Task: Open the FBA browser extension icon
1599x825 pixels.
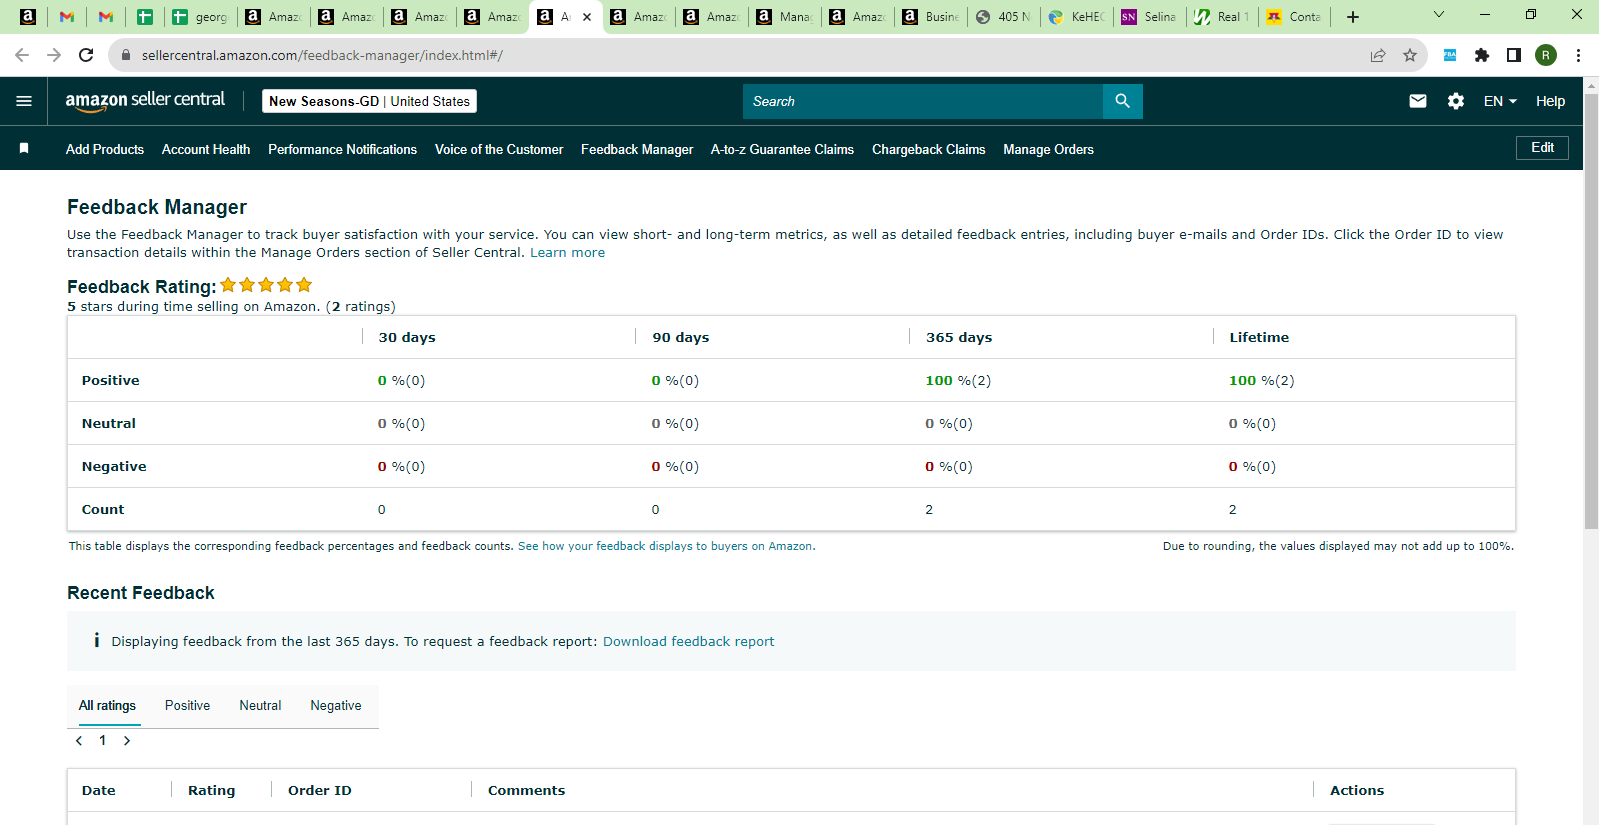Action: click(1450, 55)
